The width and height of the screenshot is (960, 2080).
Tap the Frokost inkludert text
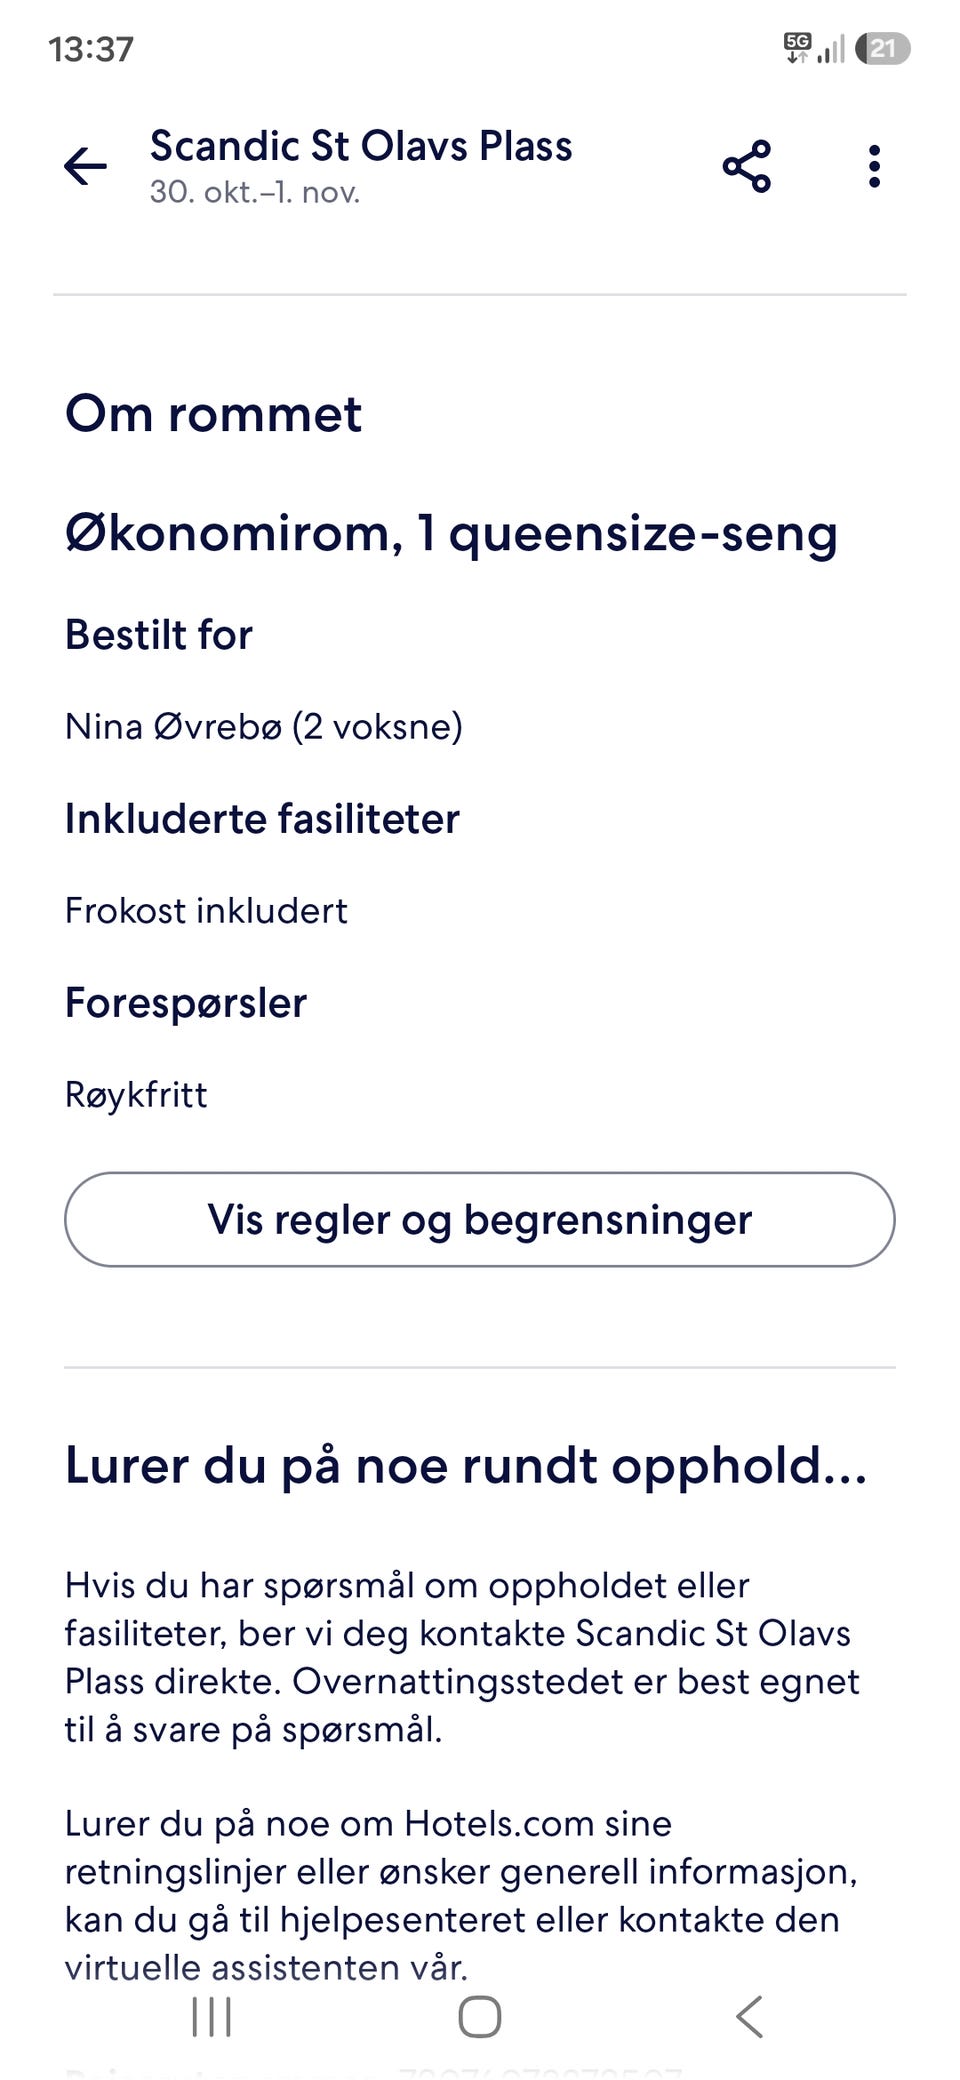206,911
